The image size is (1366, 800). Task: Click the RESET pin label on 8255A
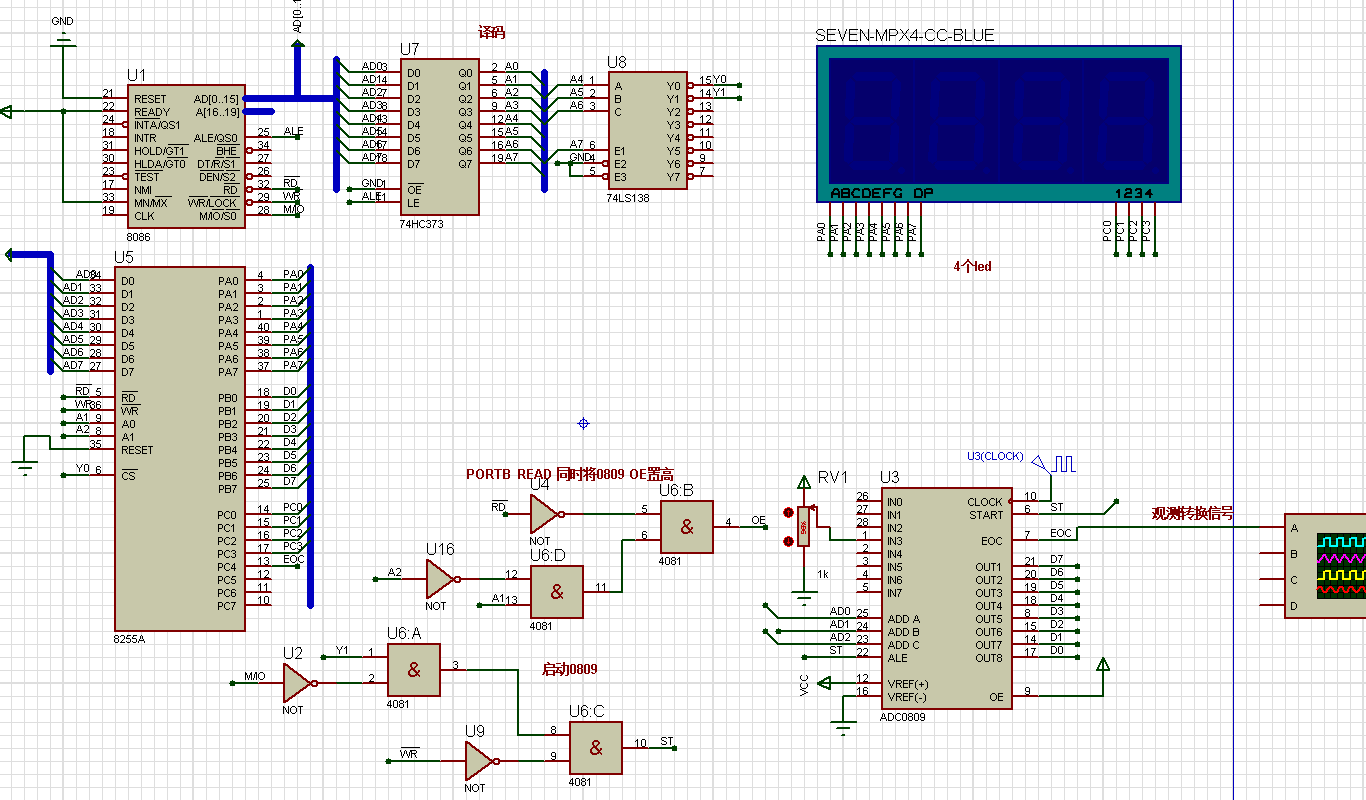pos(137,450)
